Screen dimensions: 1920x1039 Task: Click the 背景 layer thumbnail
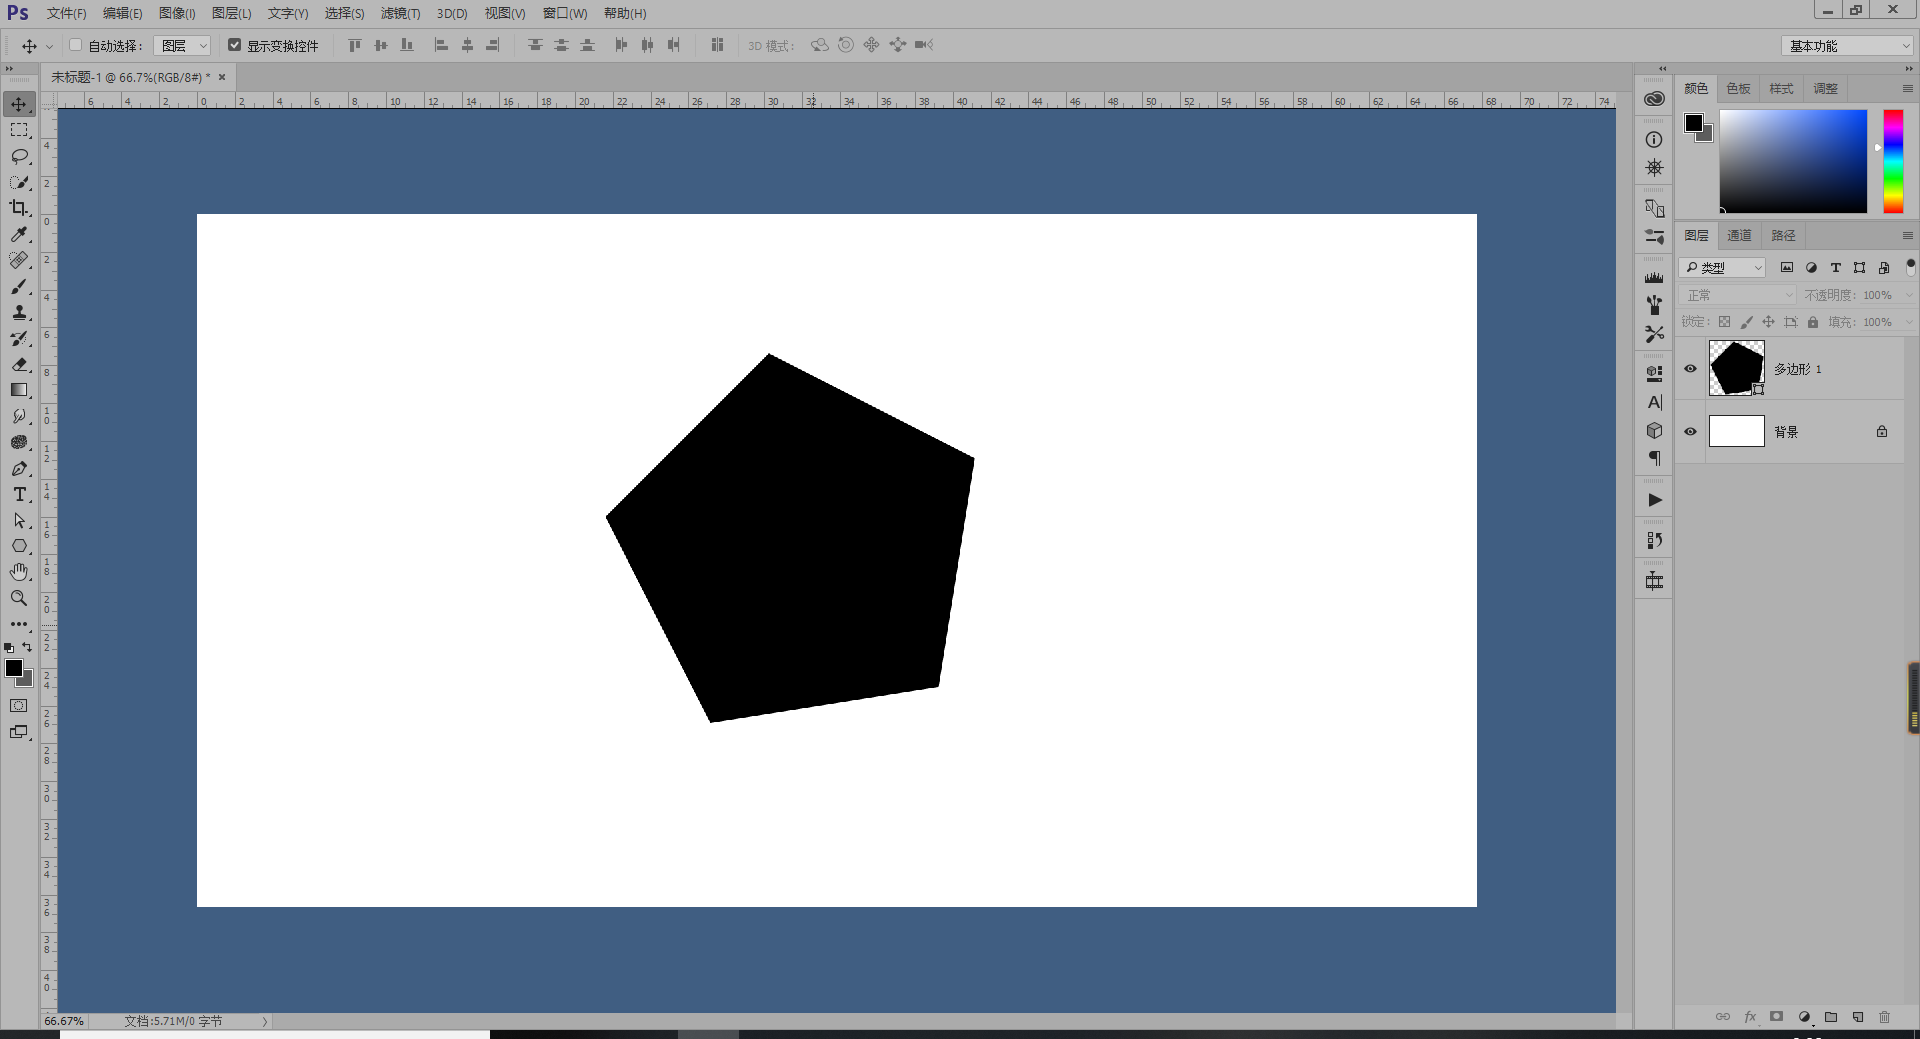coord(1736,431)
